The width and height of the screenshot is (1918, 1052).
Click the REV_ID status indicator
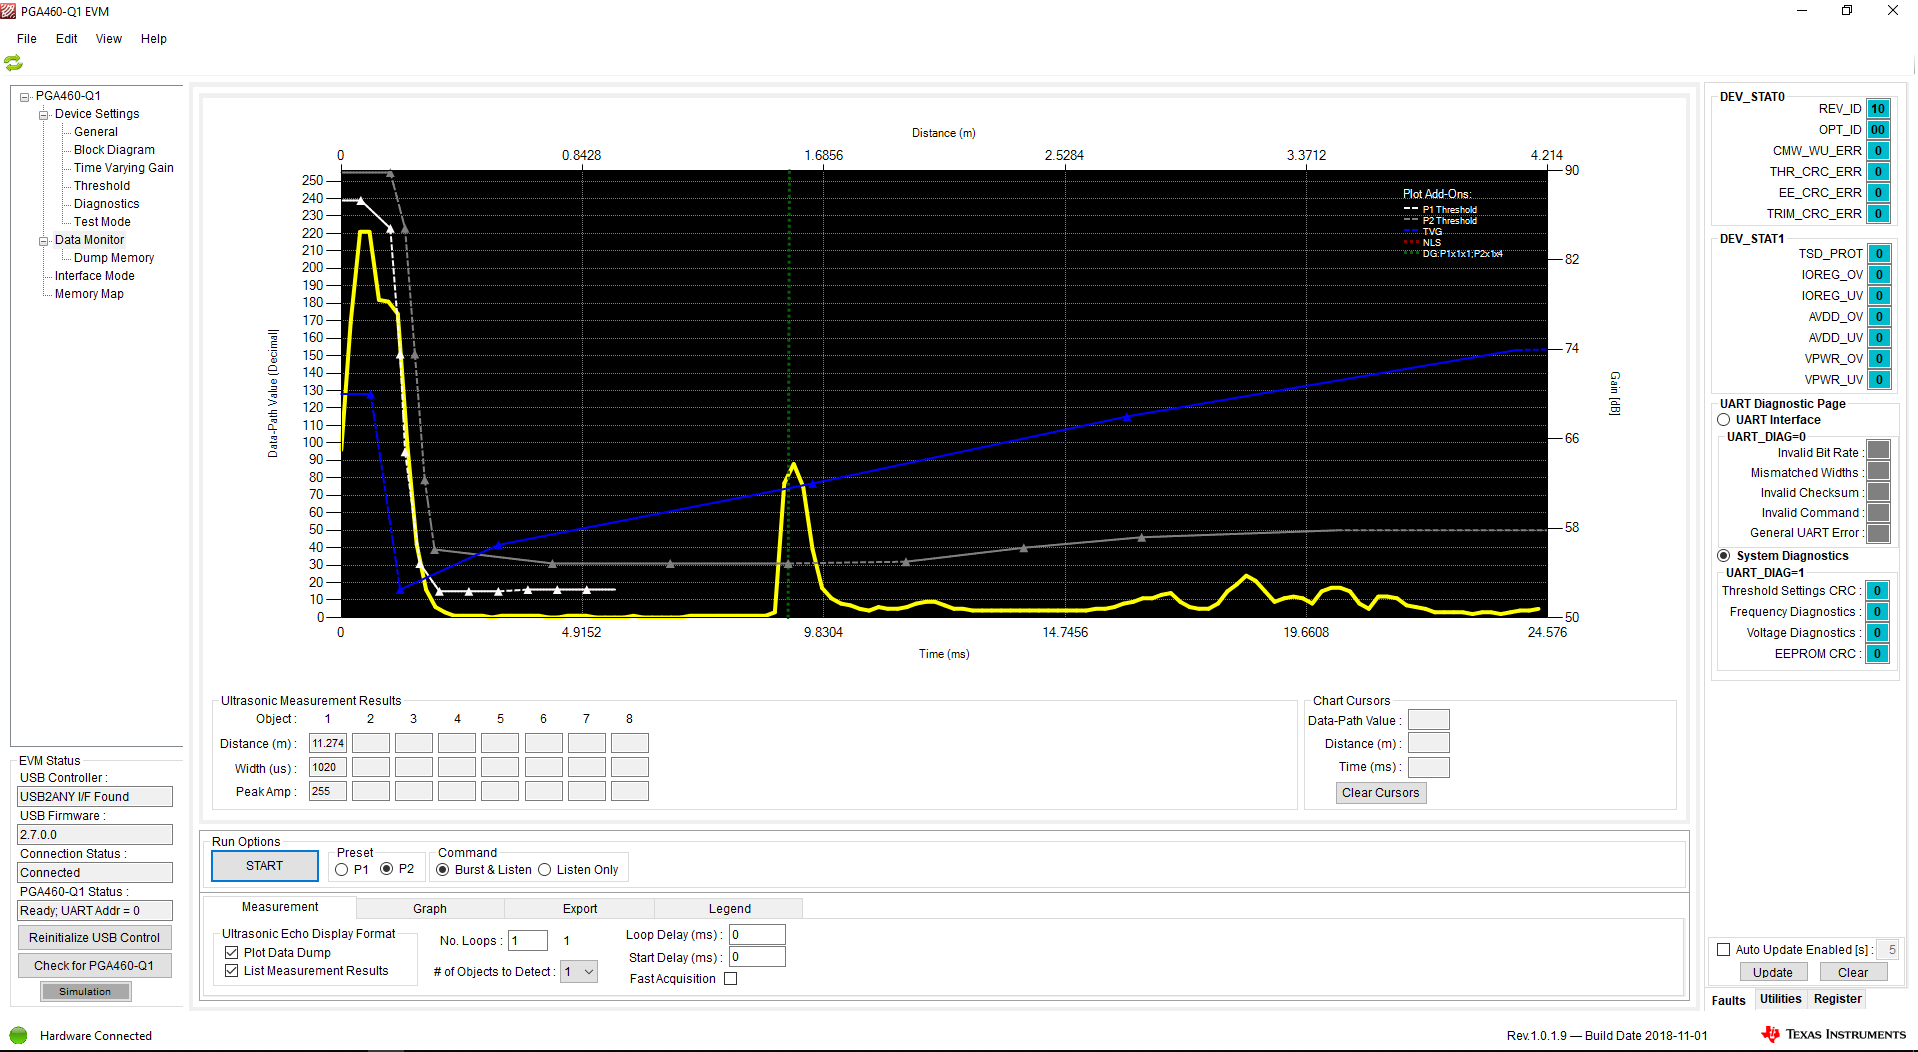pos(1878,109)
